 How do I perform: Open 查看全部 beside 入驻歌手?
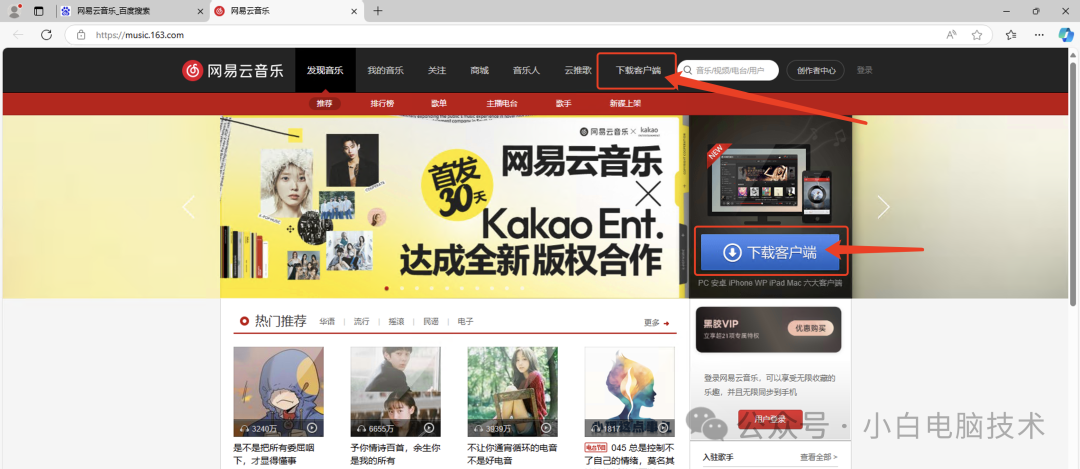coord(818,457)
